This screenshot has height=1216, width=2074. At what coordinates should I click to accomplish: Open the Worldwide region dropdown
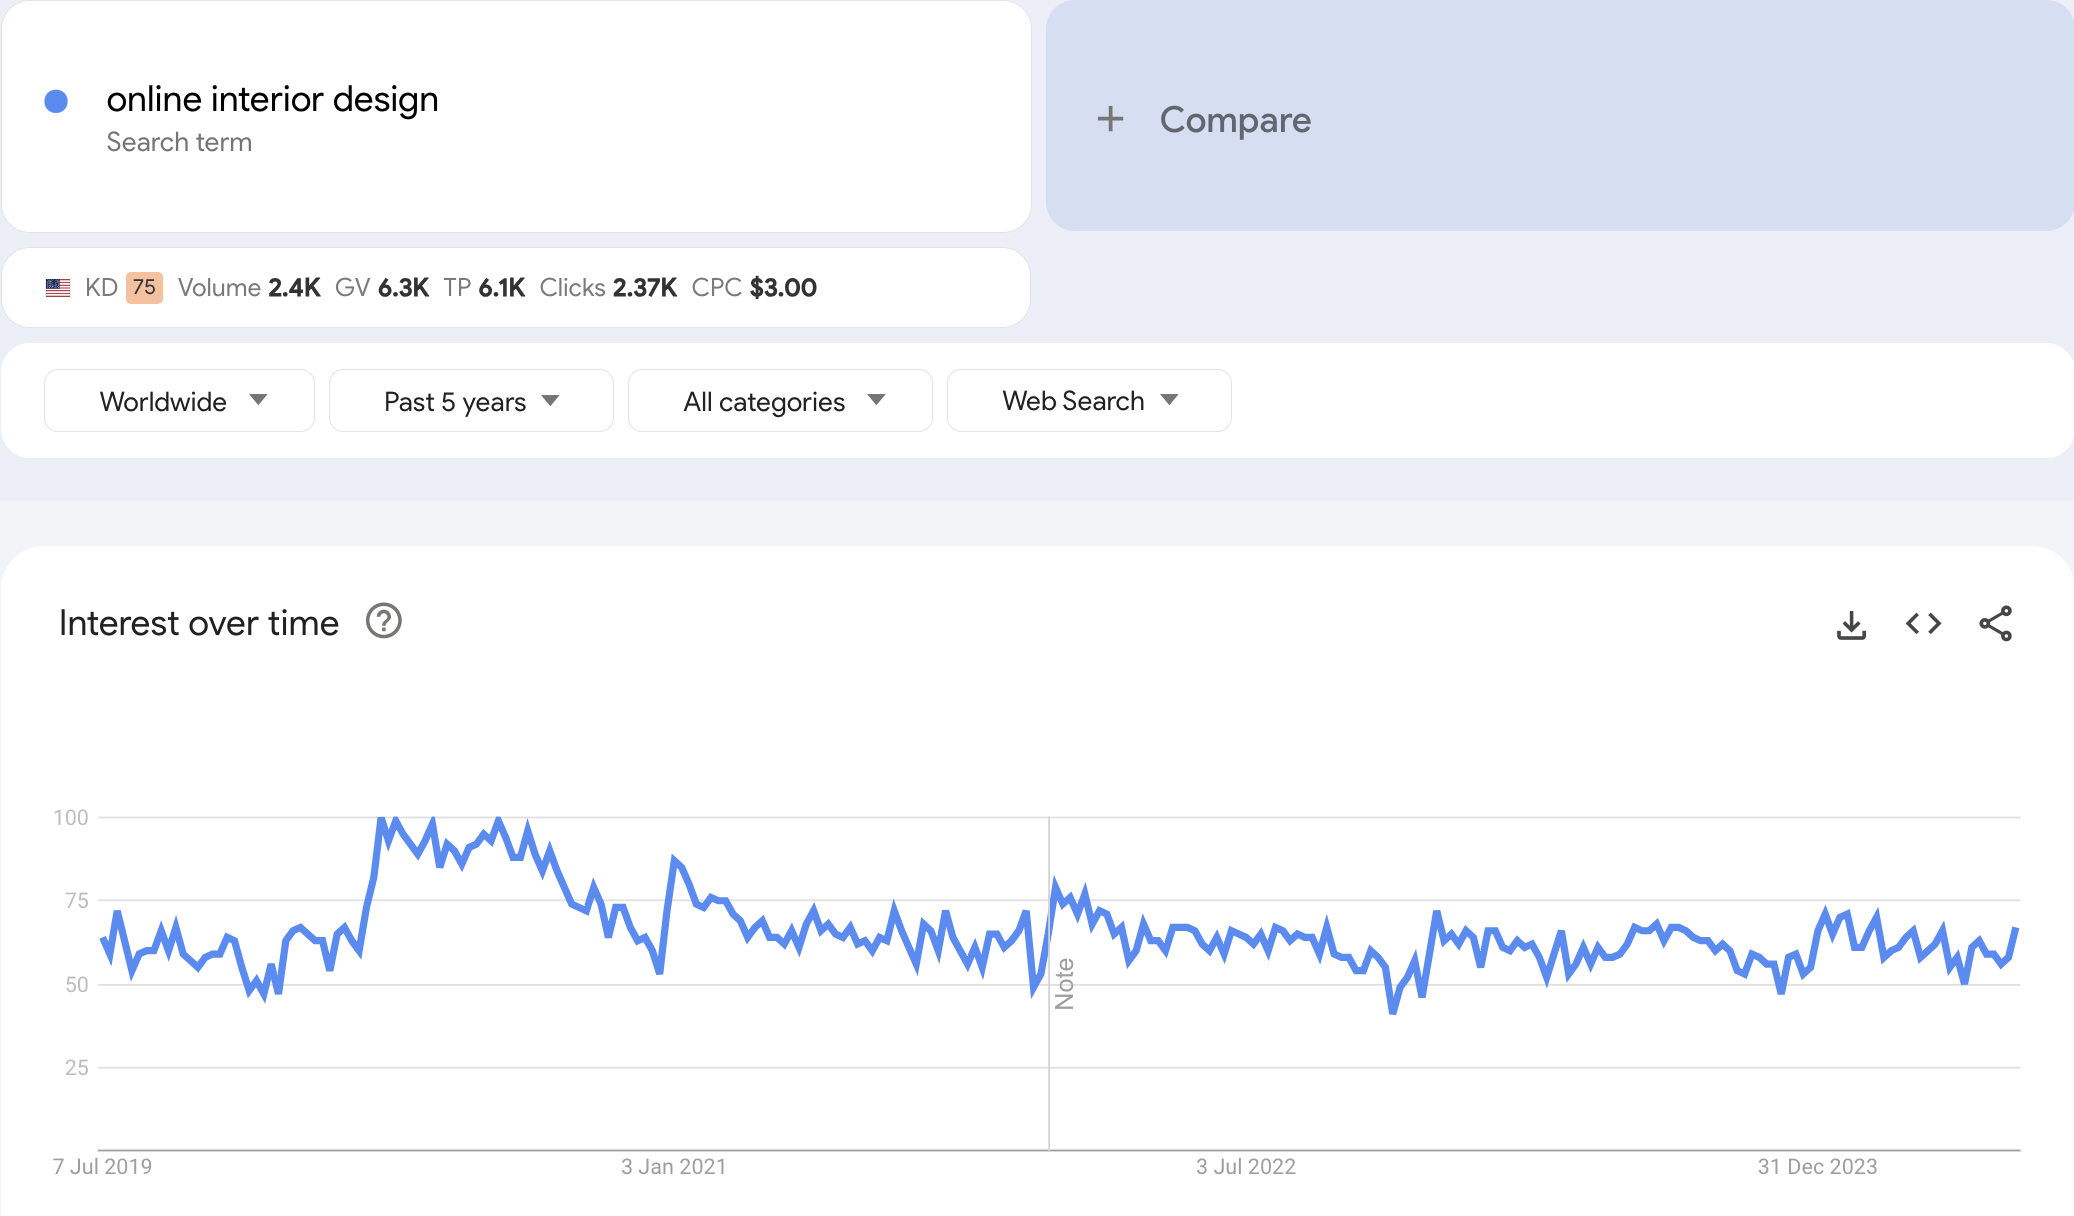pyautogui.click(x=180, y=401)
